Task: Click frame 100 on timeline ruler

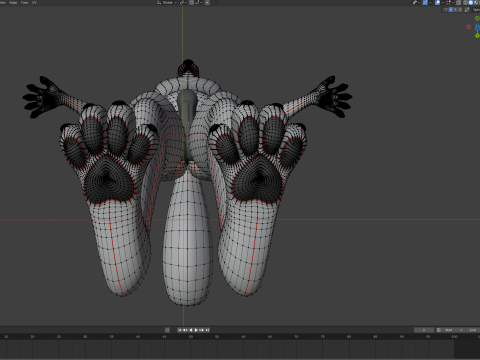Action: point(455,337)
